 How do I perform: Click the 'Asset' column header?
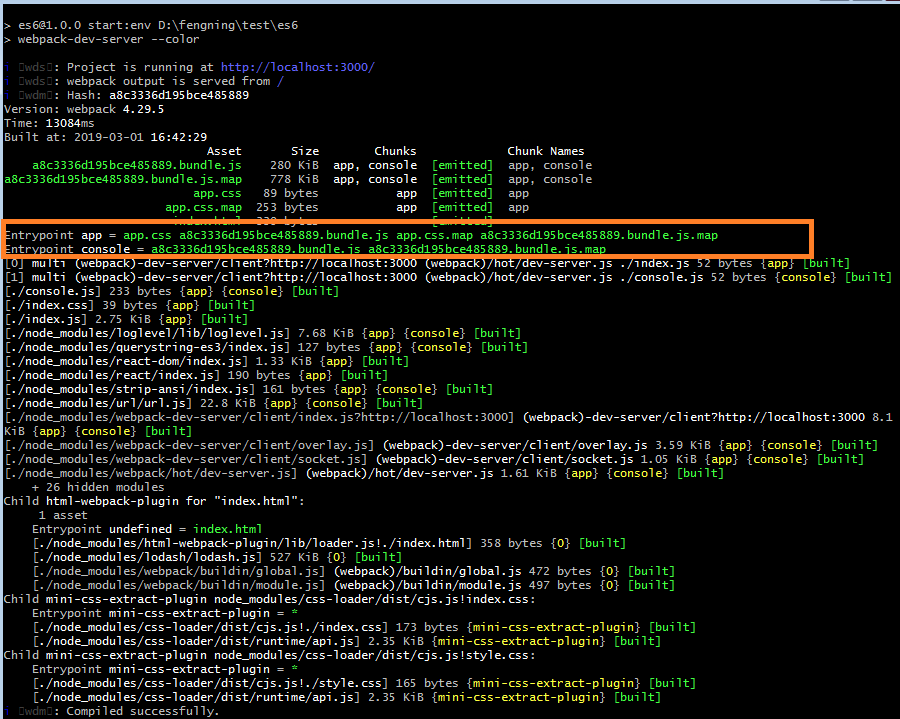tap(224, 151)
